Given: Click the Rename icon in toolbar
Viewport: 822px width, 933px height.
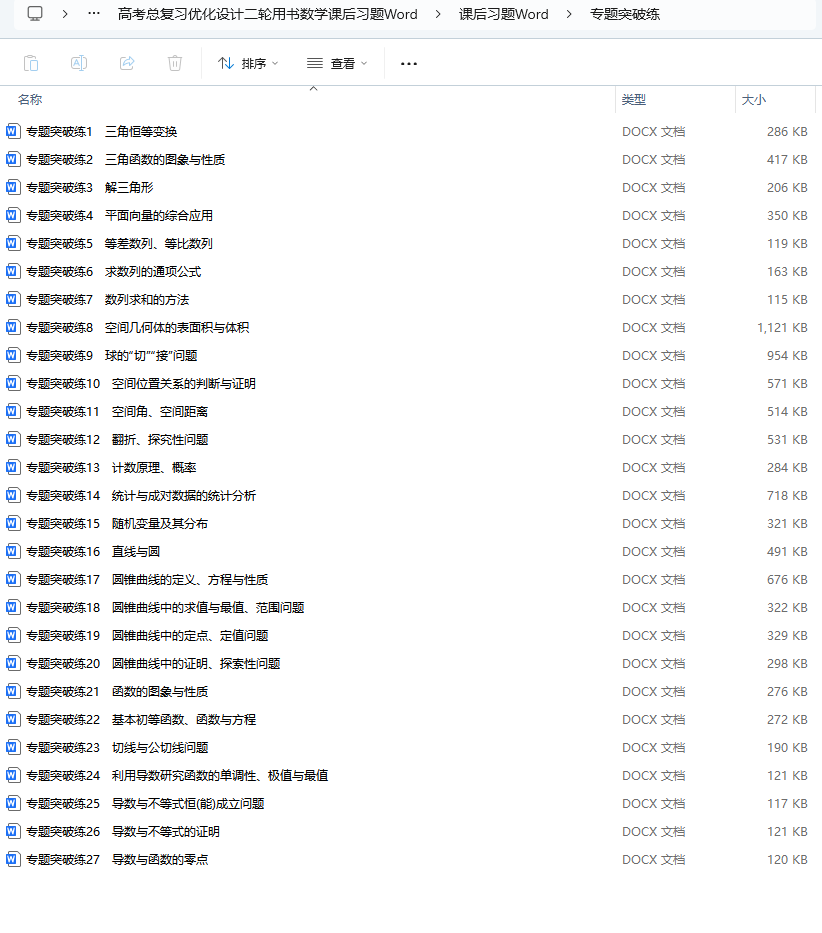Looking at the screenshot, I should pyautogui.click(x=79, y=63).
